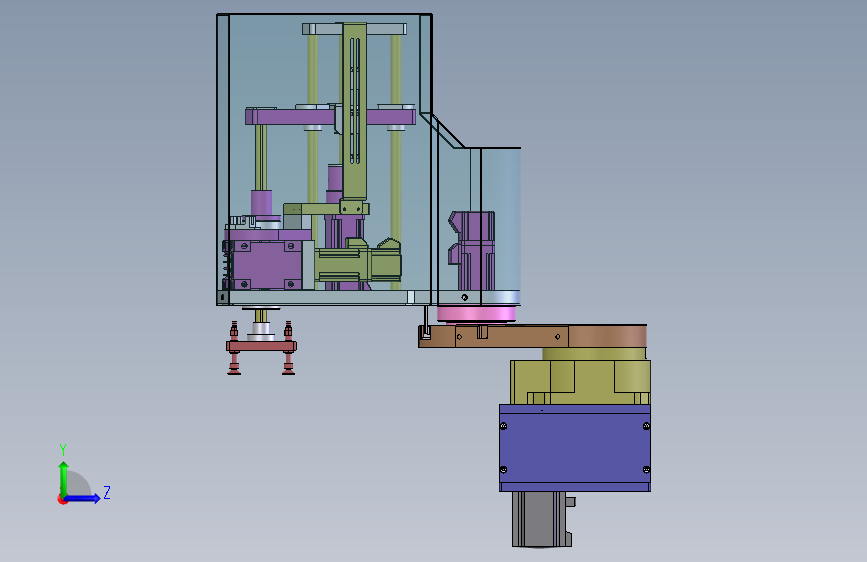The width and height of the screenshot is (867, 562).
Task: Select the pink ring under the enclosure
Action: pyautogui.click(x=476, y=315)
